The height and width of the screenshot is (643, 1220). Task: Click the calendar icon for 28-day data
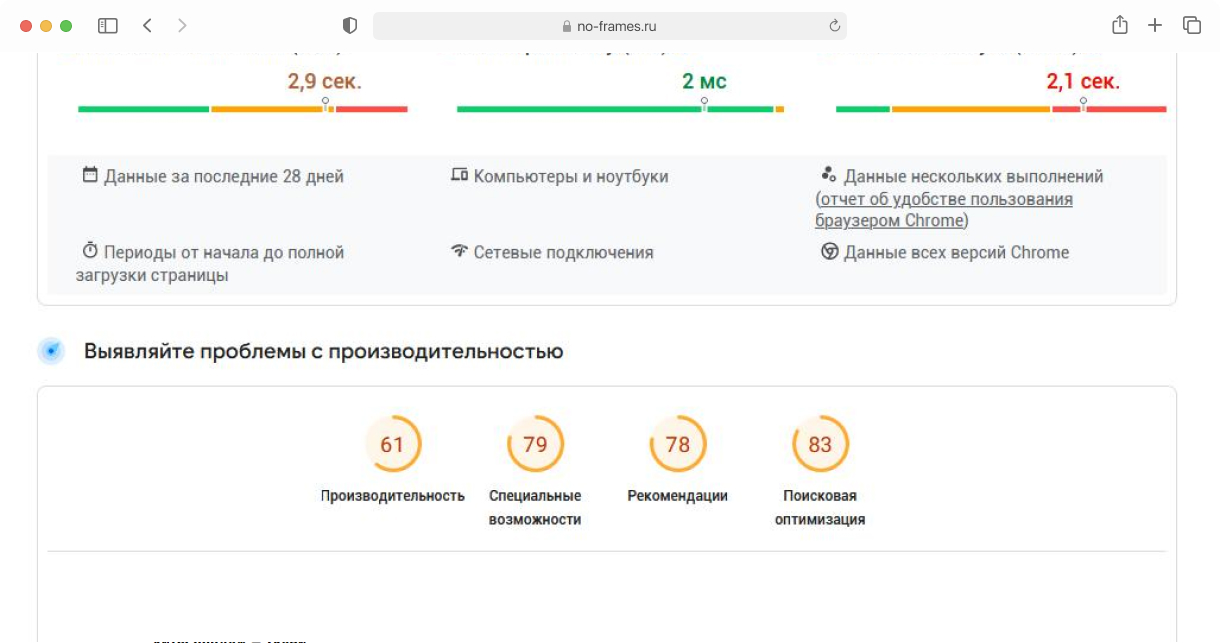(x=90, y=176)
